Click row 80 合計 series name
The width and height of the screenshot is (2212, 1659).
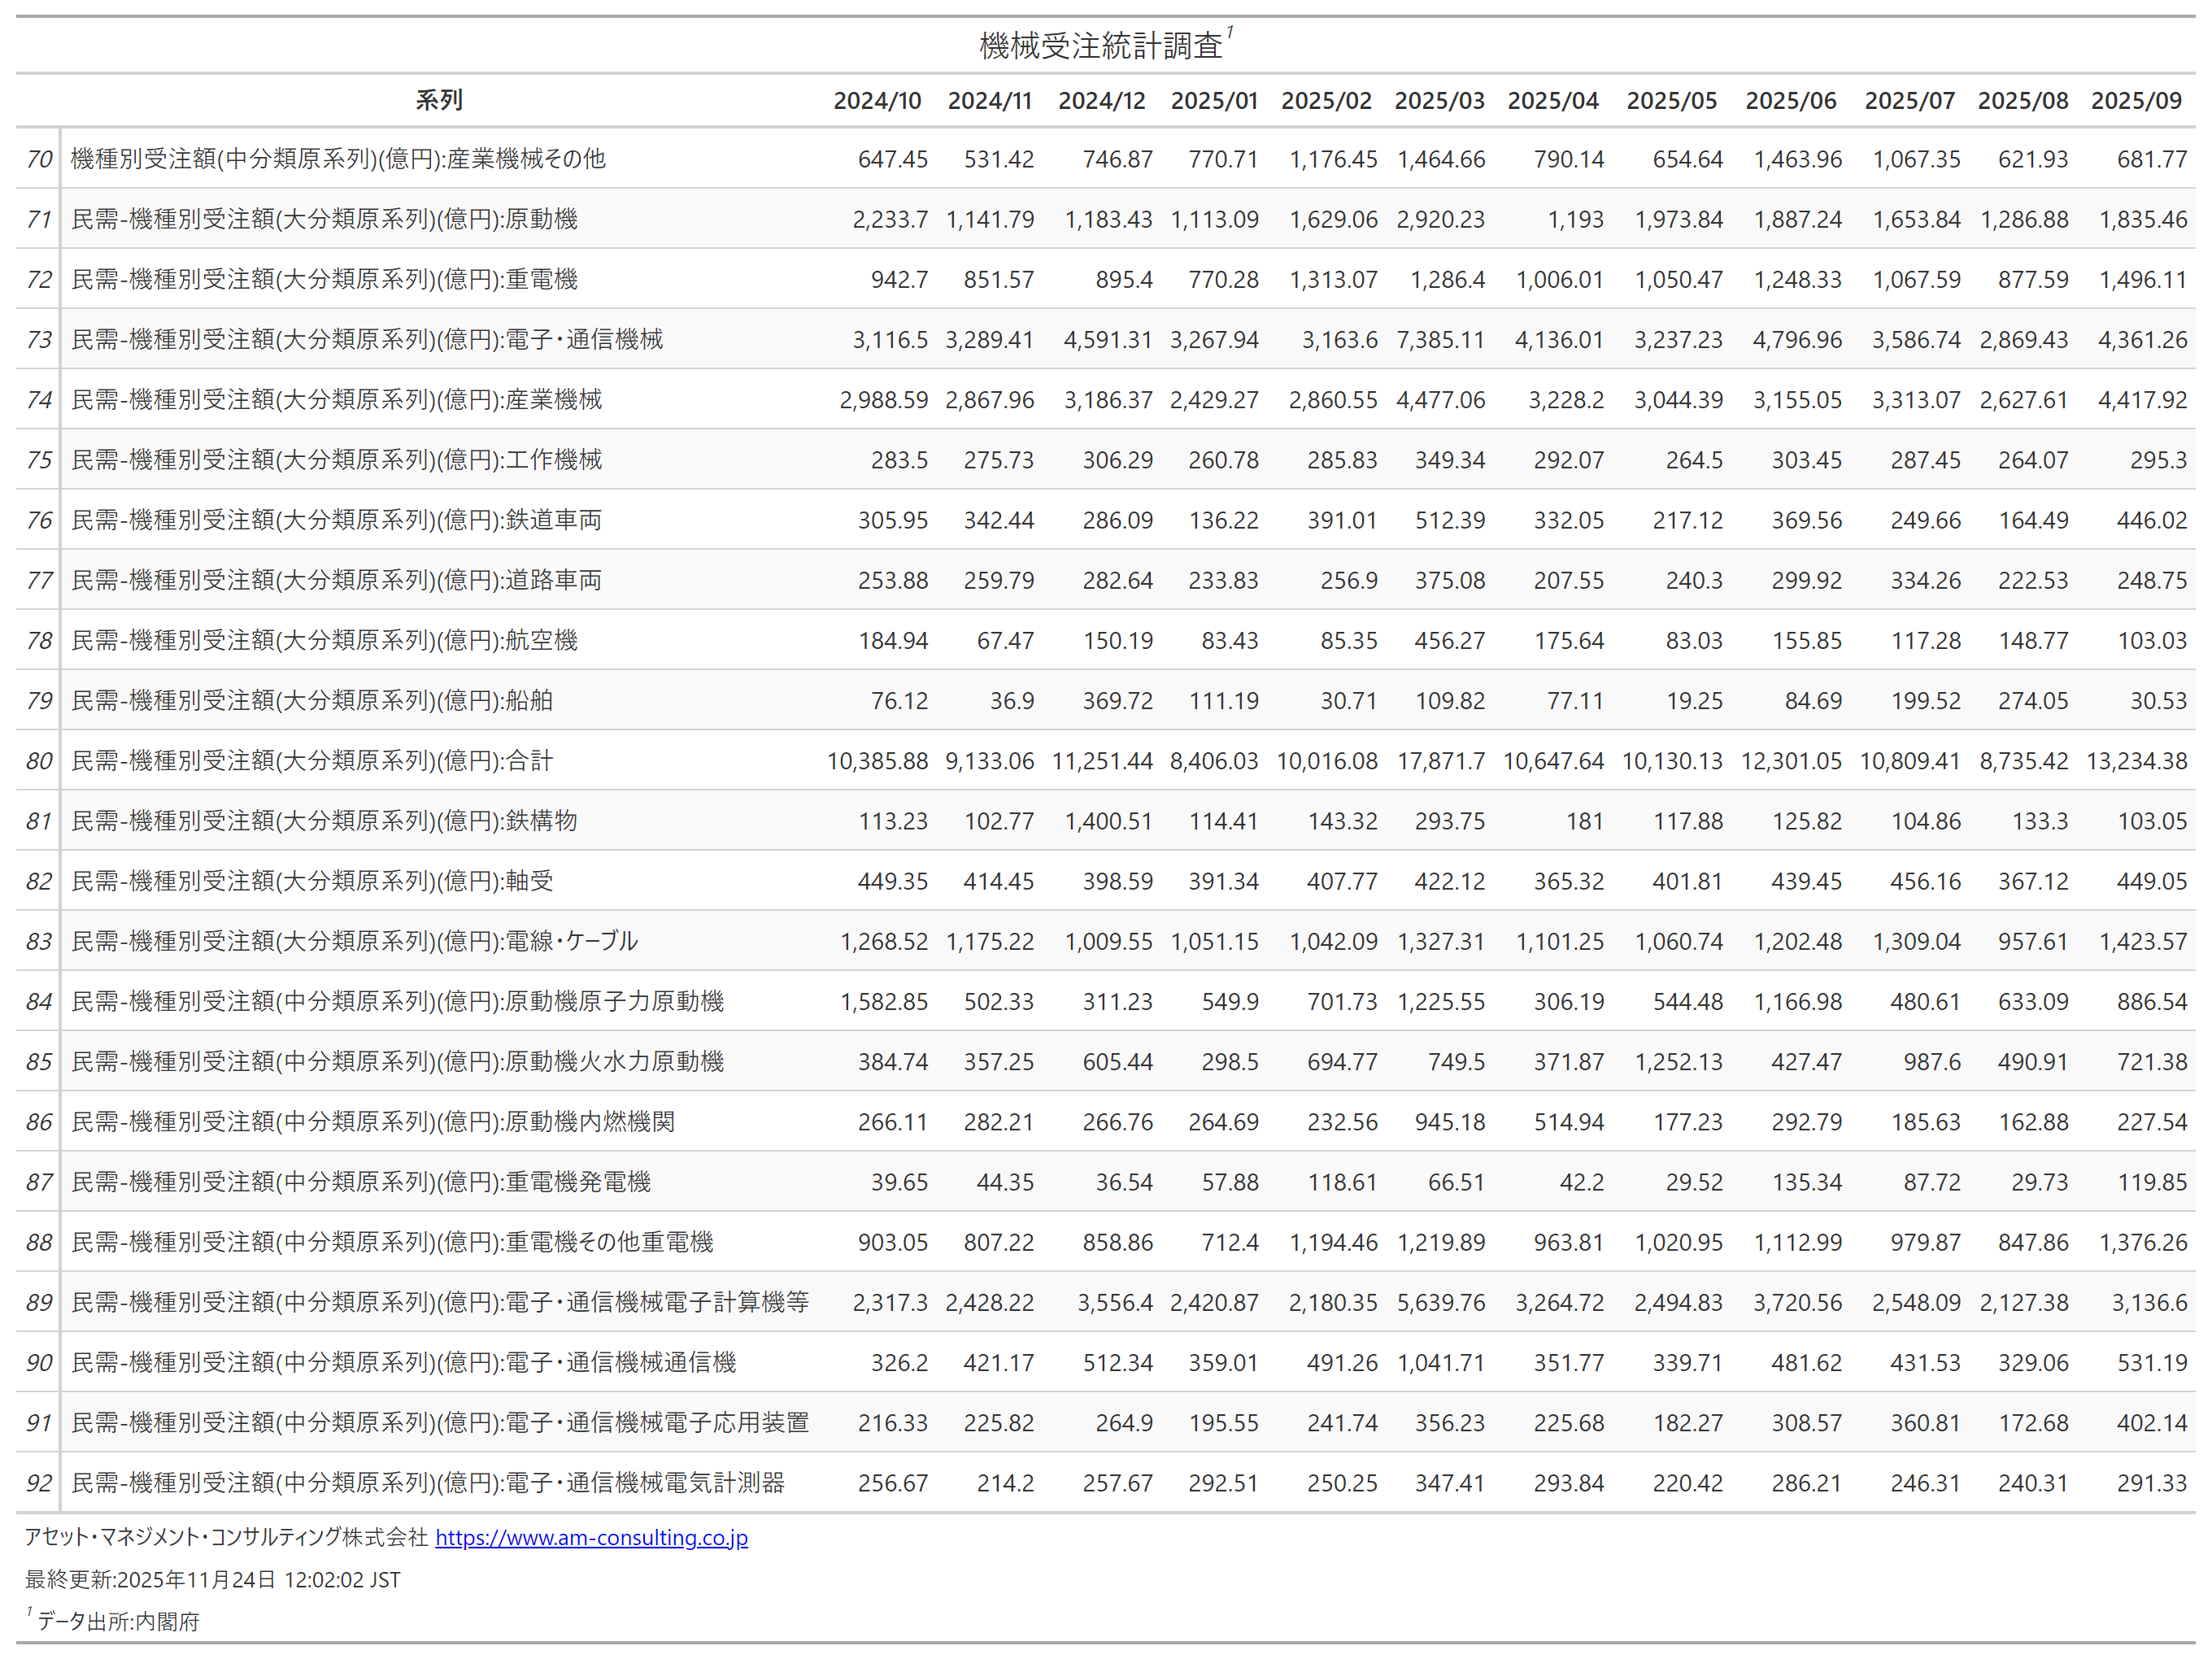click(x=312, y=761)
